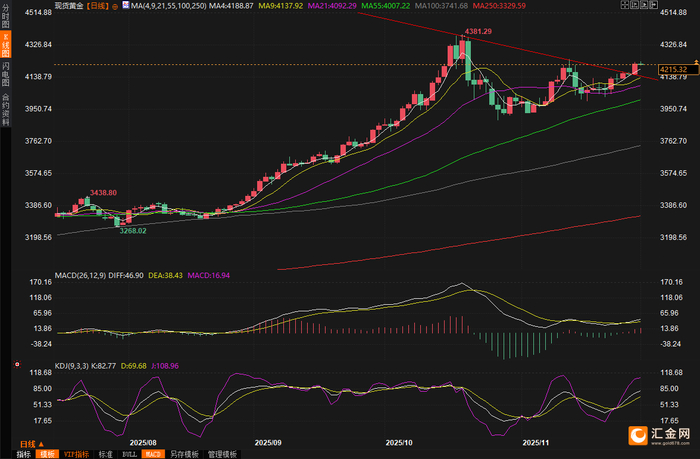
Task: Click the MA(4,9,21,55,100,250) parameter label
Action: click(x=169, y=6)
